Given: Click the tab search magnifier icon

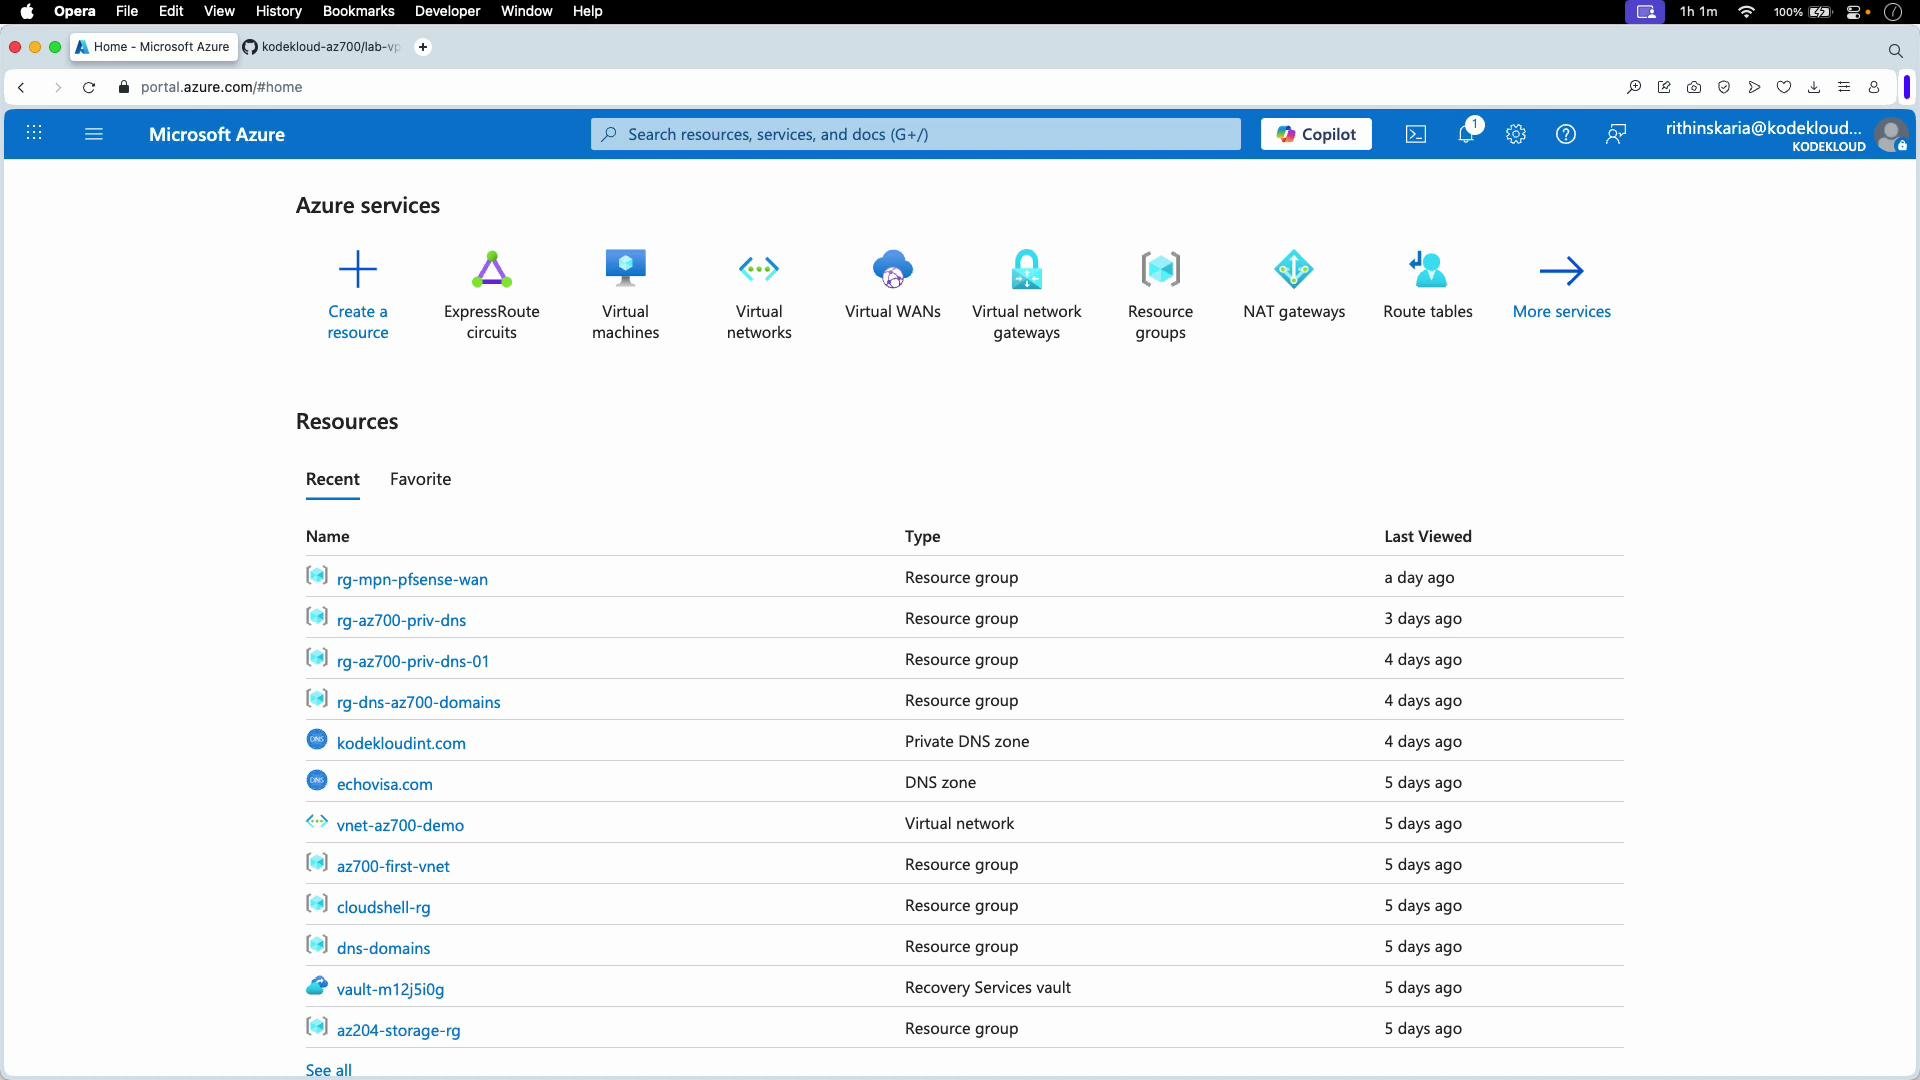Looking at the screenshot, I should [1895, 50].
